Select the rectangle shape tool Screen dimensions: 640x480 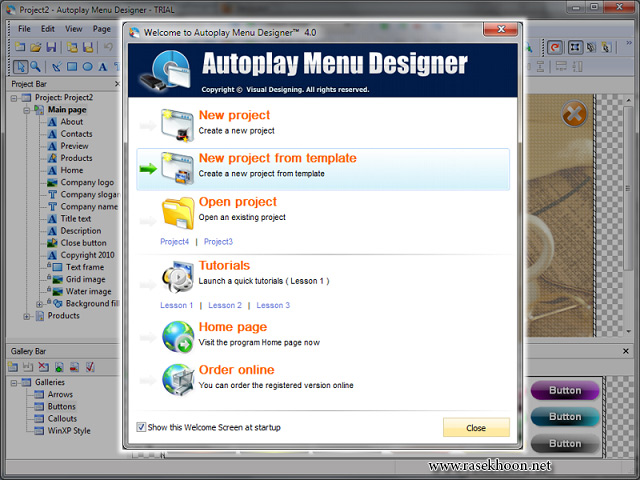point(72,66)
